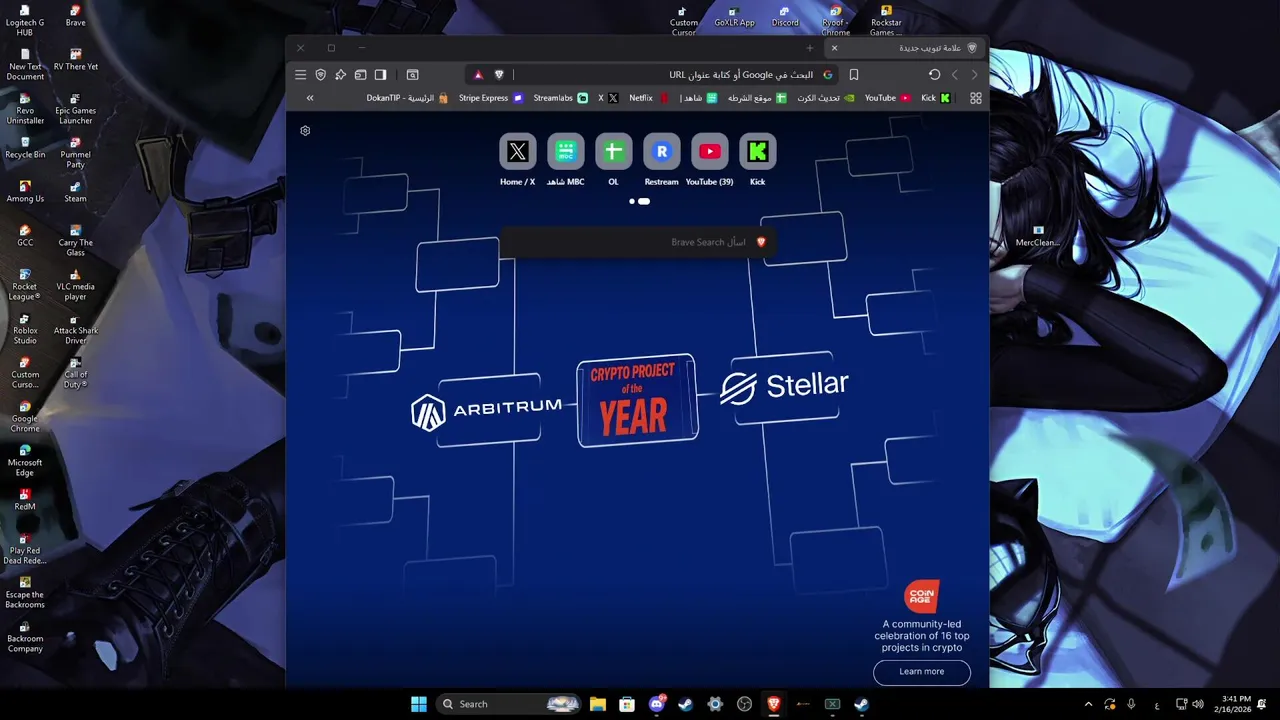Open the volume control in system tray
This screenshot has width=1280, height=720.
pos(1198,704)
